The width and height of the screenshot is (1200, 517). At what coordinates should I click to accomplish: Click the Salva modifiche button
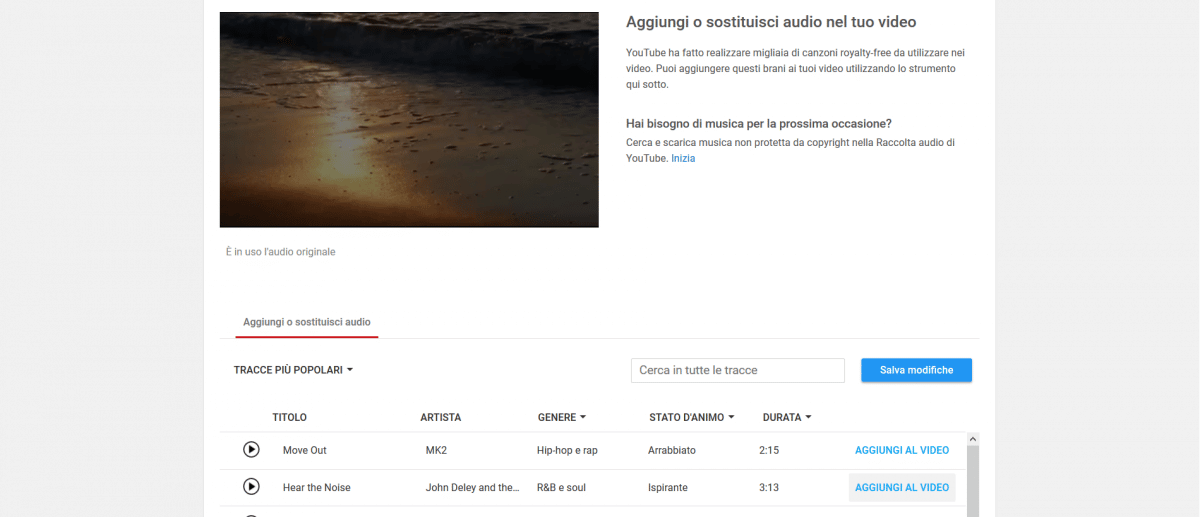916,370
